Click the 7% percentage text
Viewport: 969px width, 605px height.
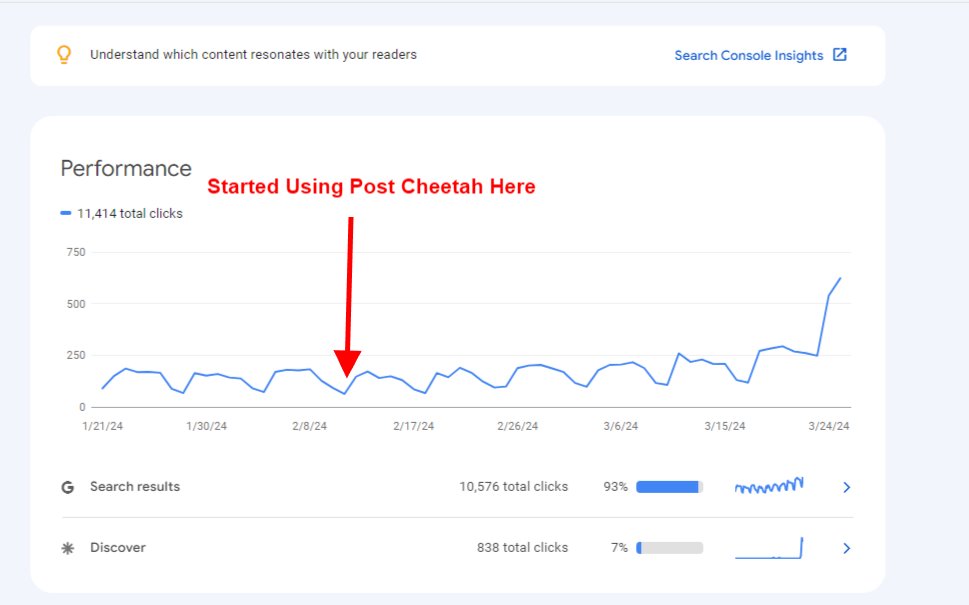point(619,548)
